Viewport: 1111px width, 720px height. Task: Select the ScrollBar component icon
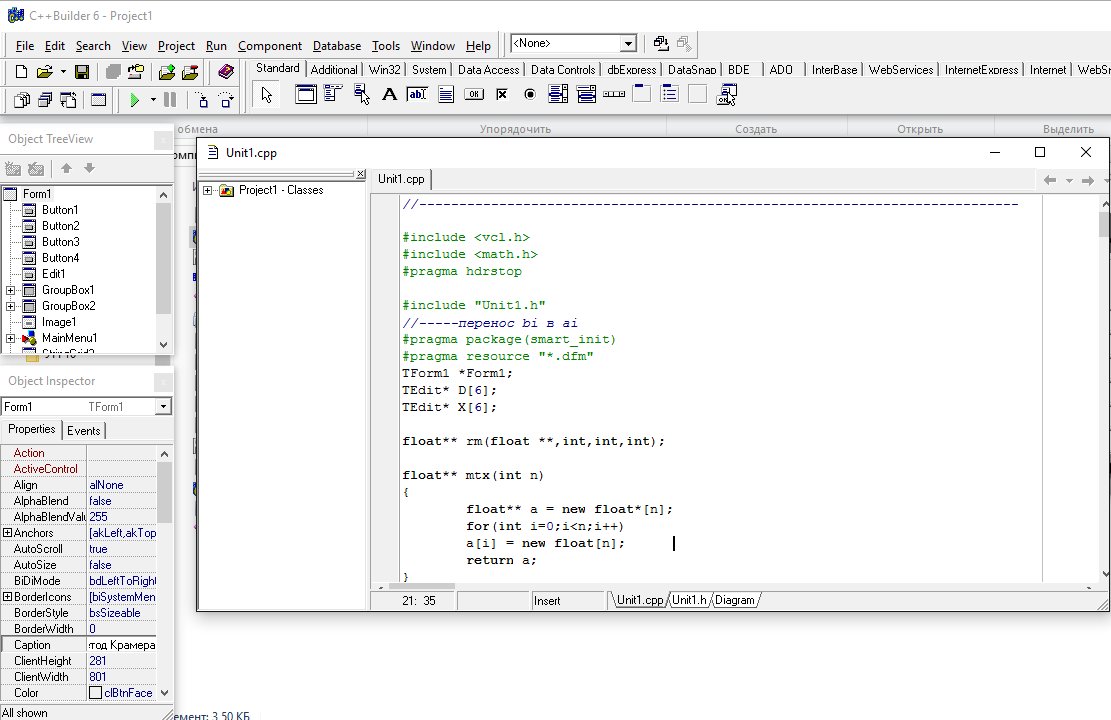[614, 94]
